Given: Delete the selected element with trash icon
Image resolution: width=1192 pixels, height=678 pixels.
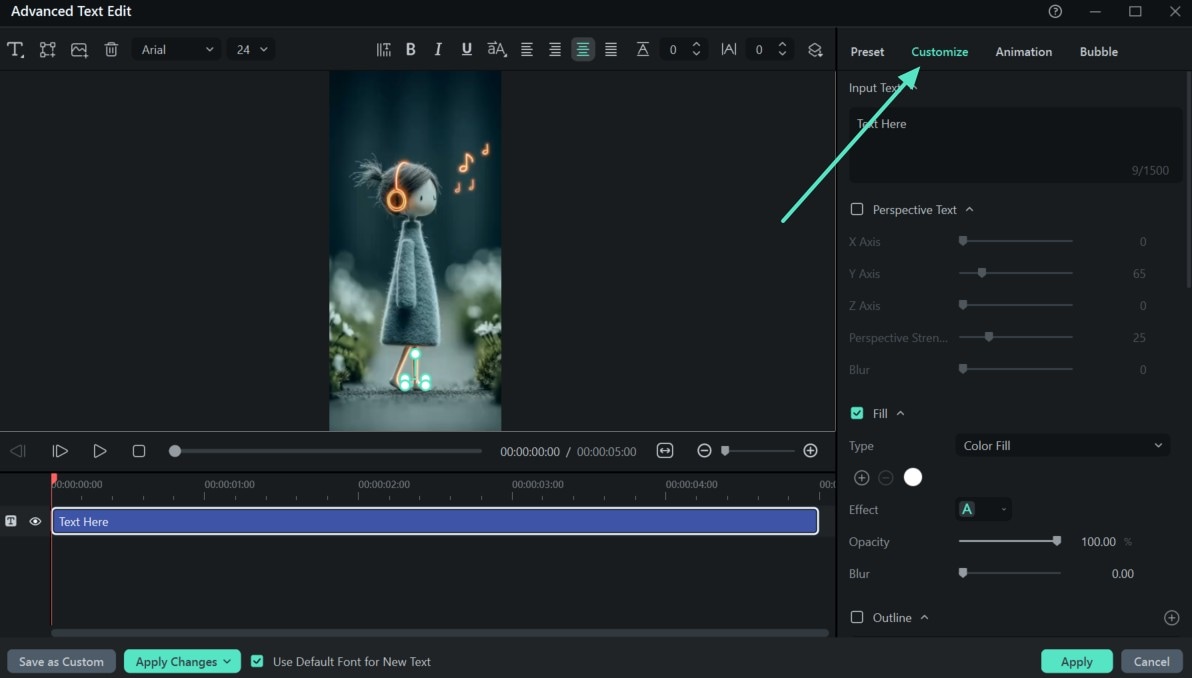Looking at the screenshot, I should tap(111, 50).
